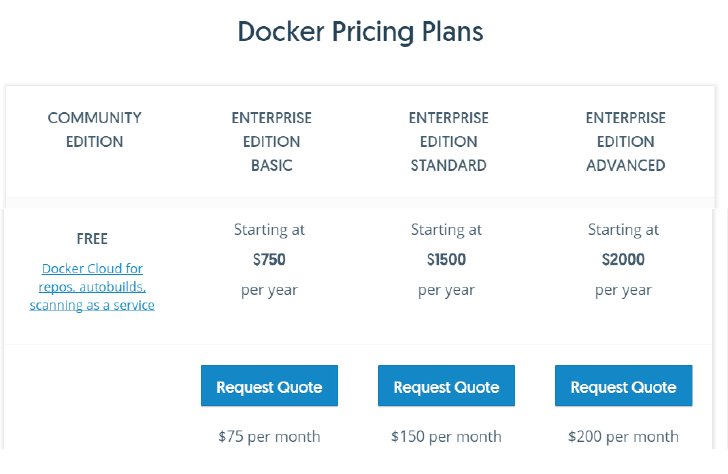This screenshot has height=474, width=728.
Task: Click 'per year' under $2000
Action: [x=623, y=291]
